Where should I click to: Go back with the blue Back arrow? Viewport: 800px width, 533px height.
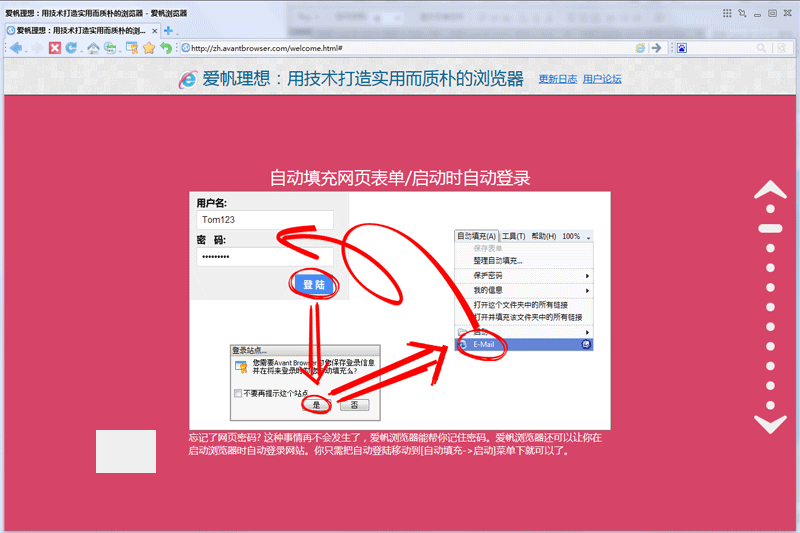[x=16, y=48]
